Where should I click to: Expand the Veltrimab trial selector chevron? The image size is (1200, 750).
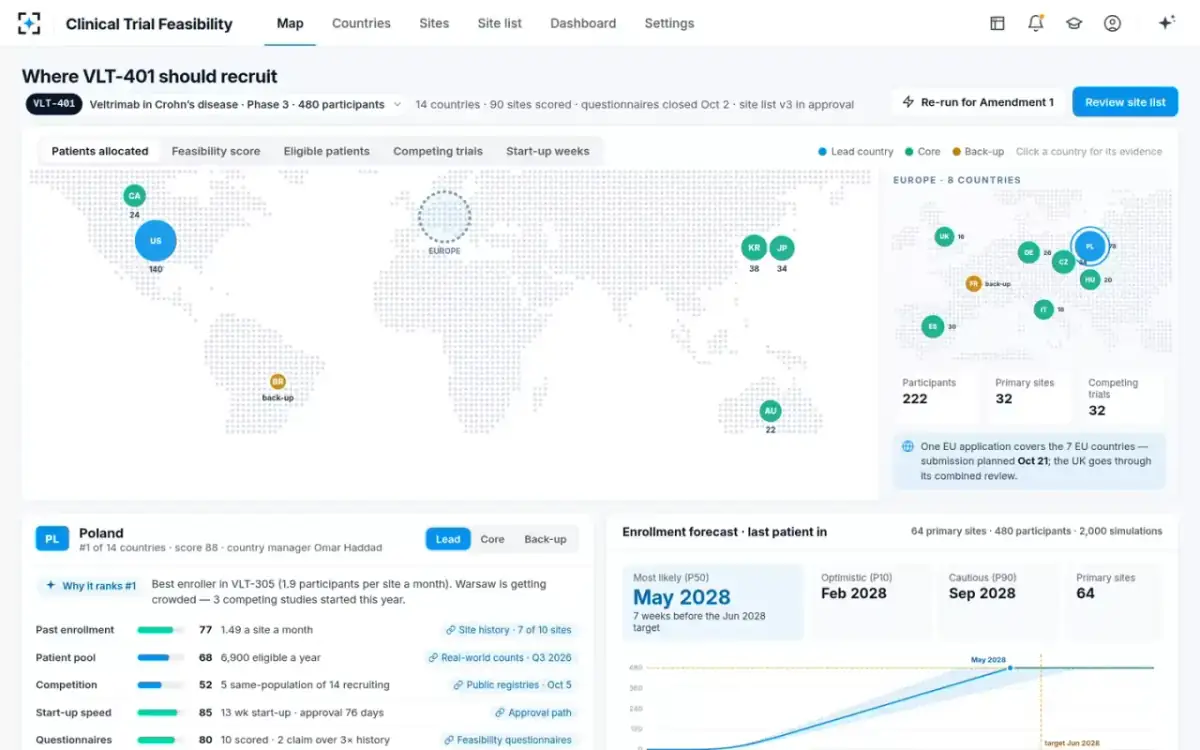[x=397, y=104]
